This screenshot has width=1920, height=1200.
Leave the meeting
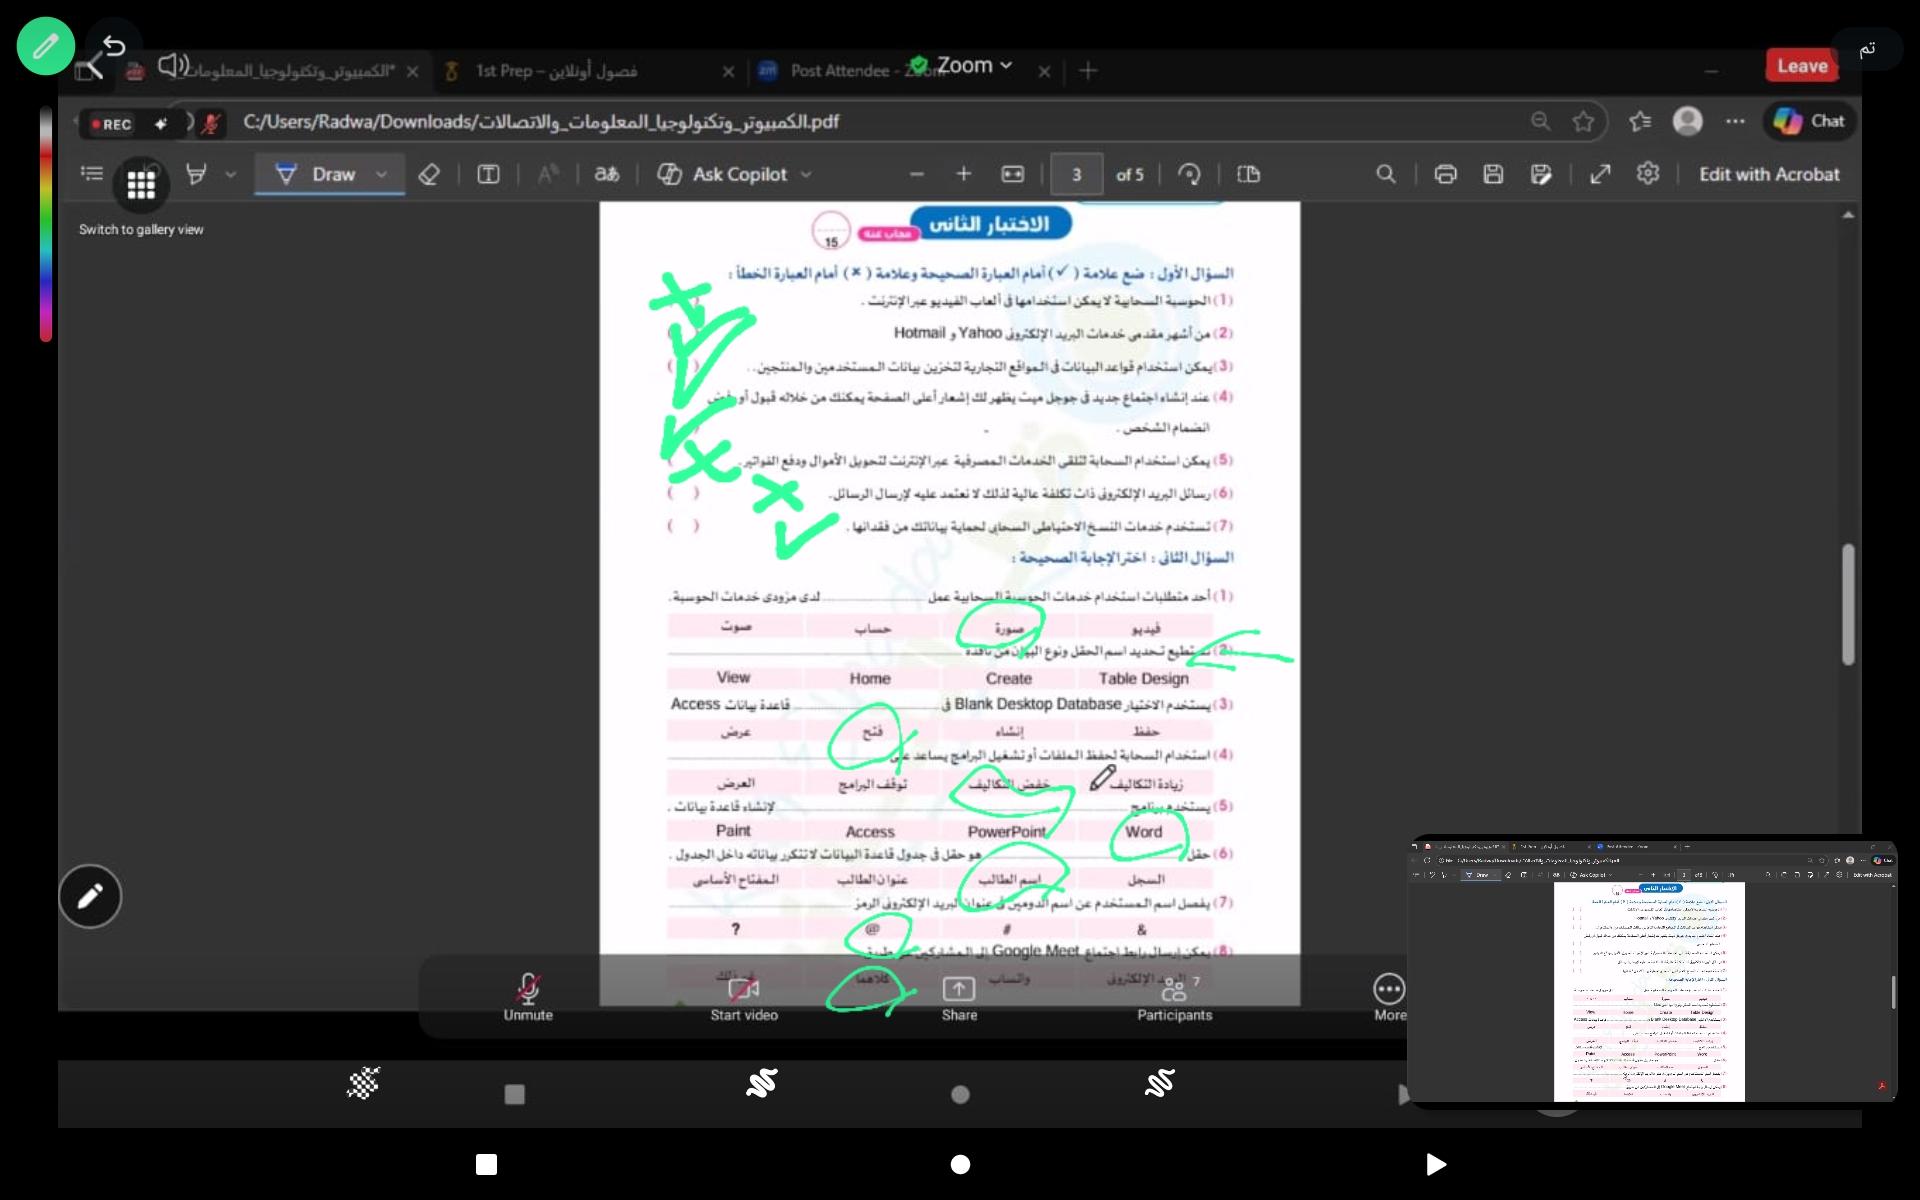1802,66
